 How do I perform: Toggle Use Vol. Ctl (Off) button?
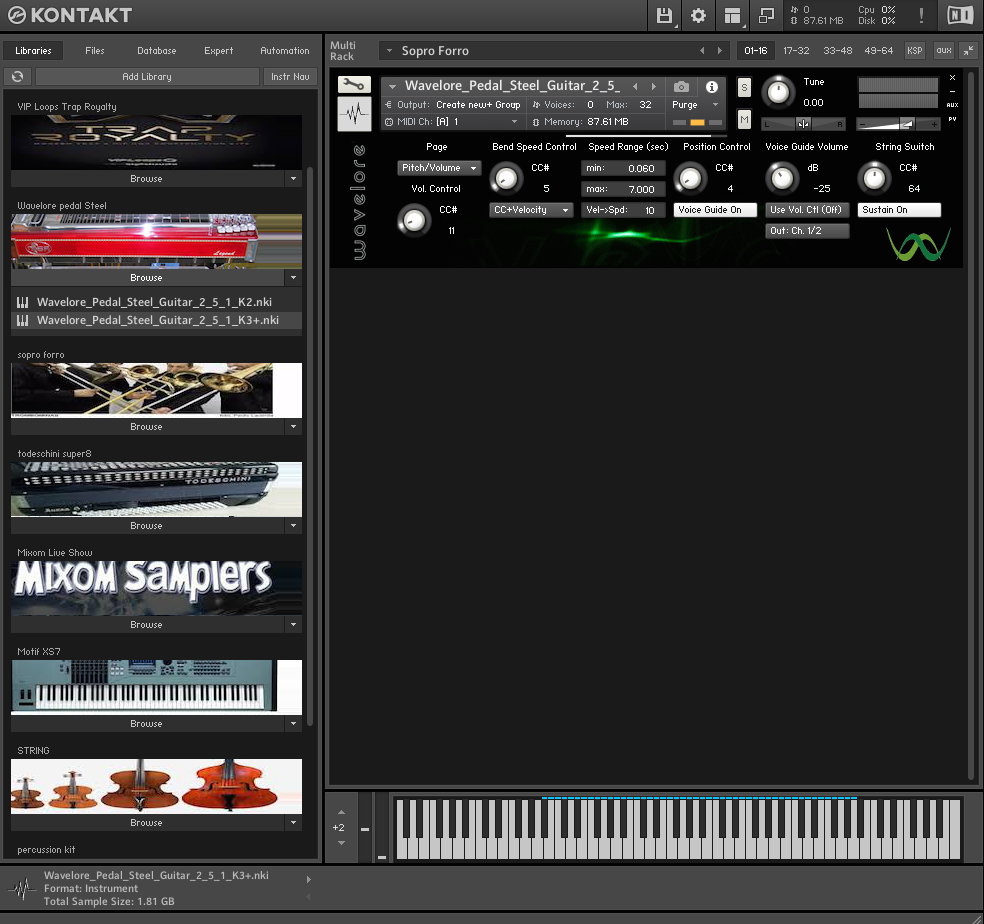tap(807, 210)
